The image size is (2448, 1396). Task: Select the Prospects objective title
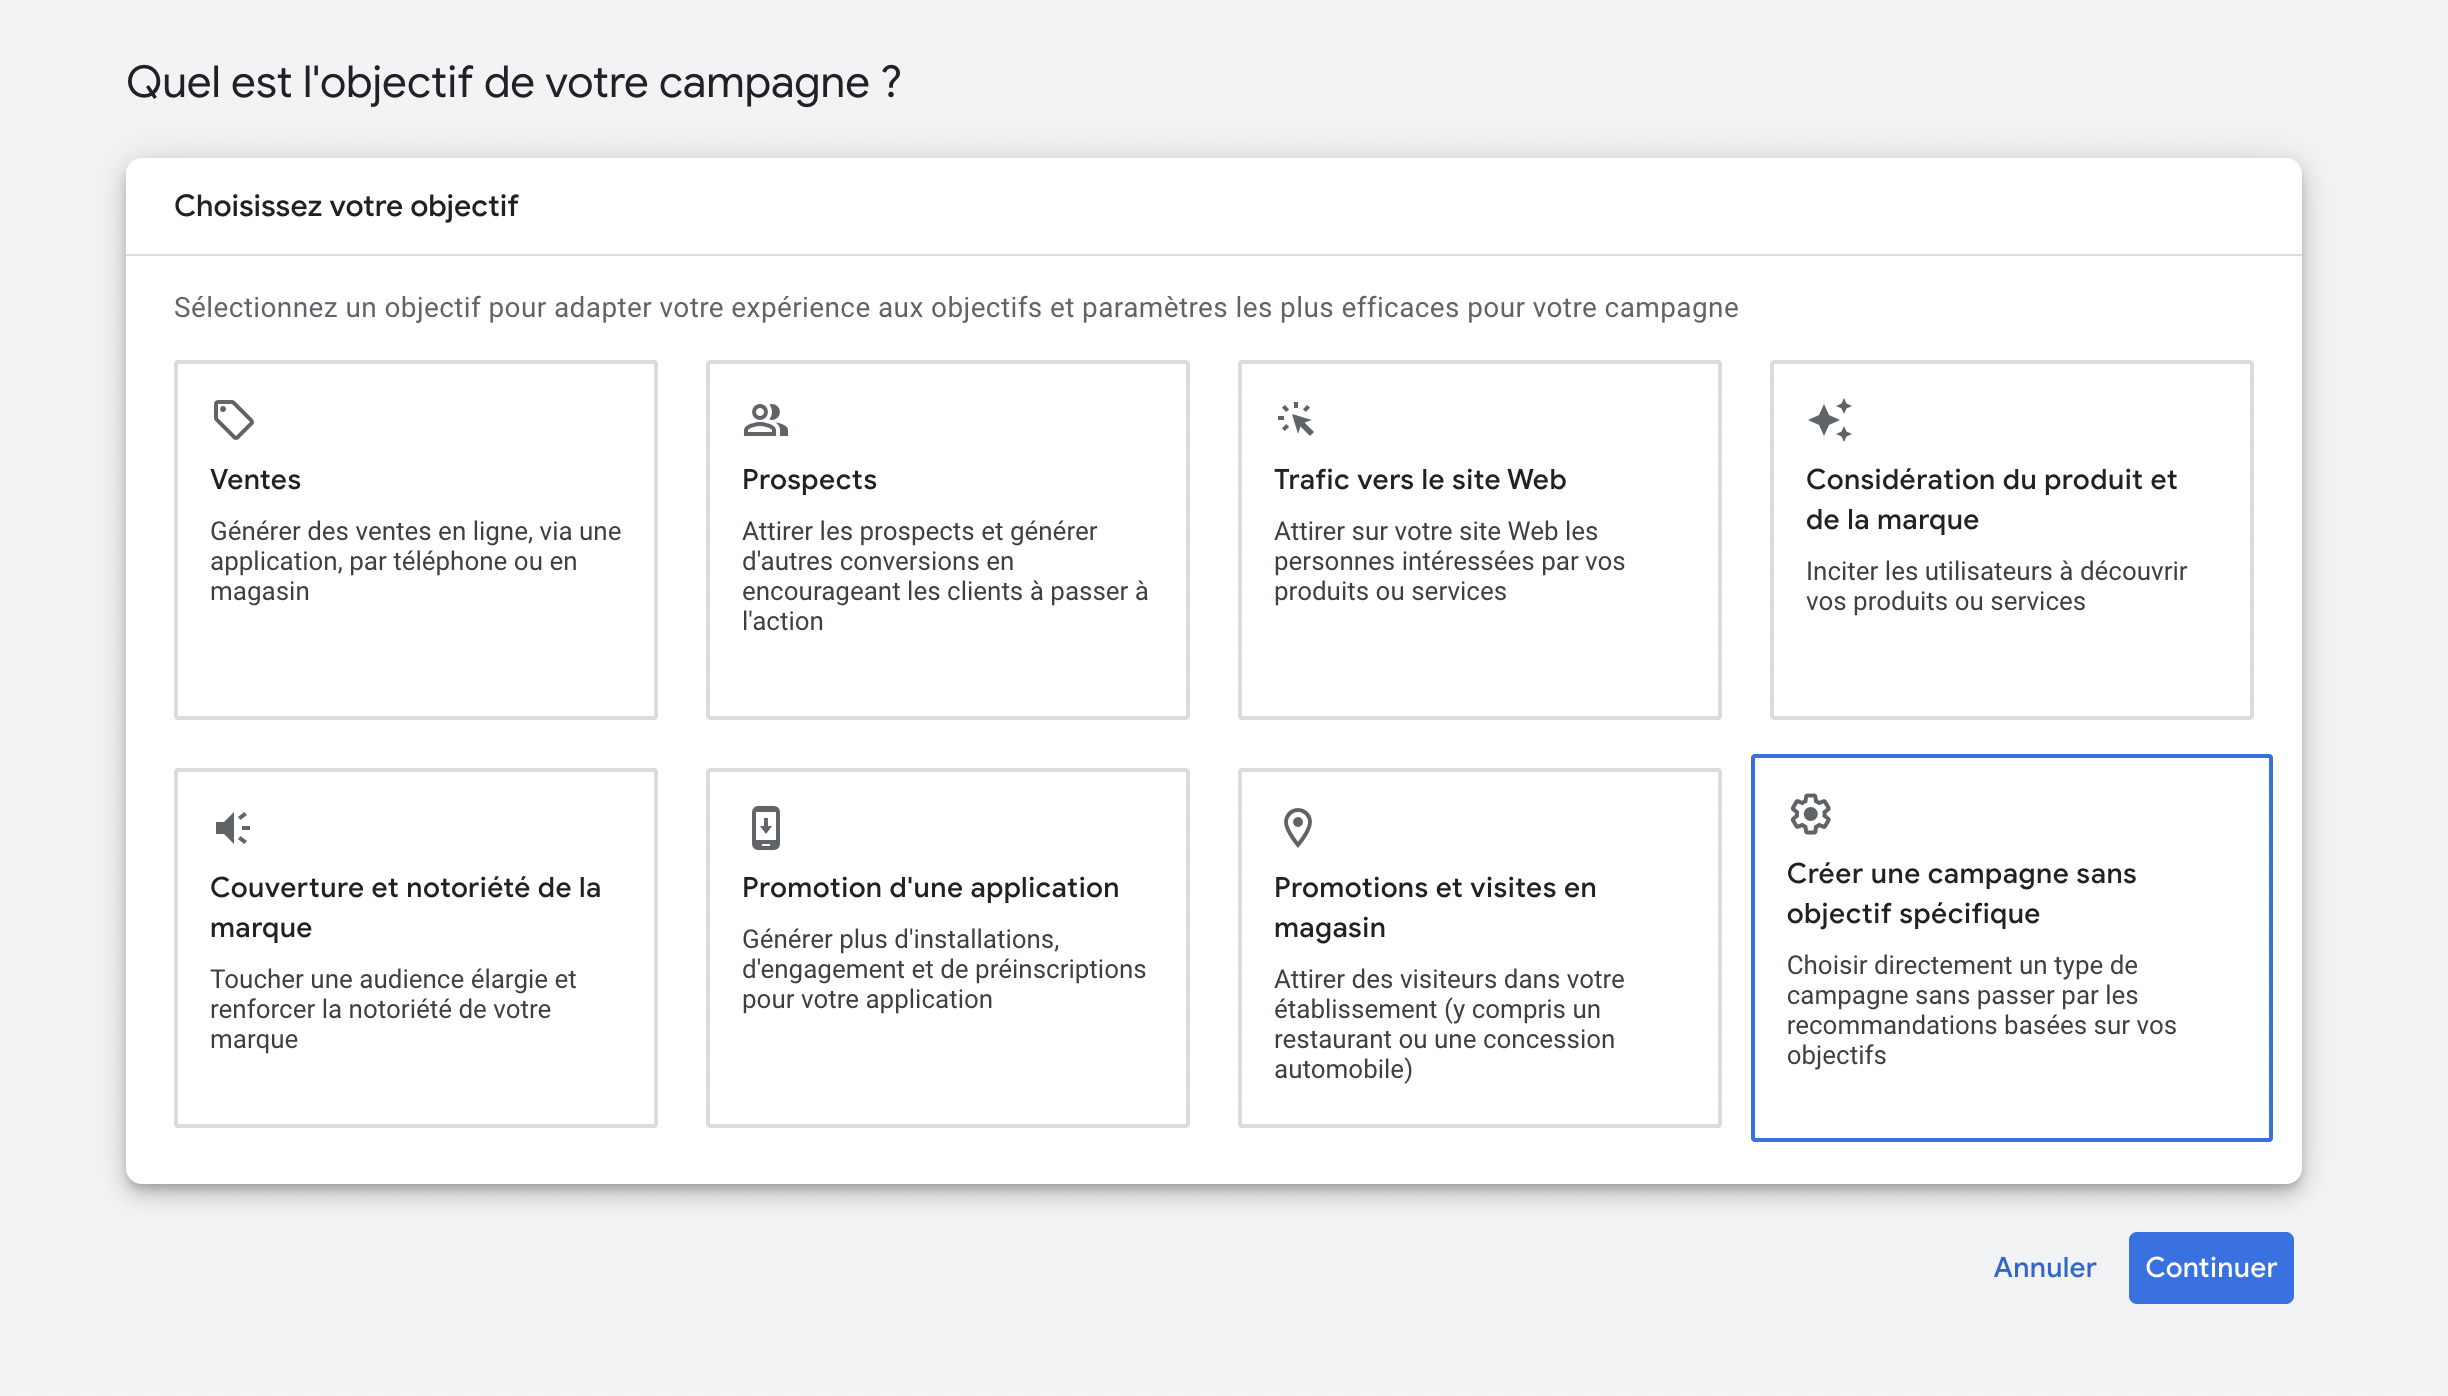point(809,480)
